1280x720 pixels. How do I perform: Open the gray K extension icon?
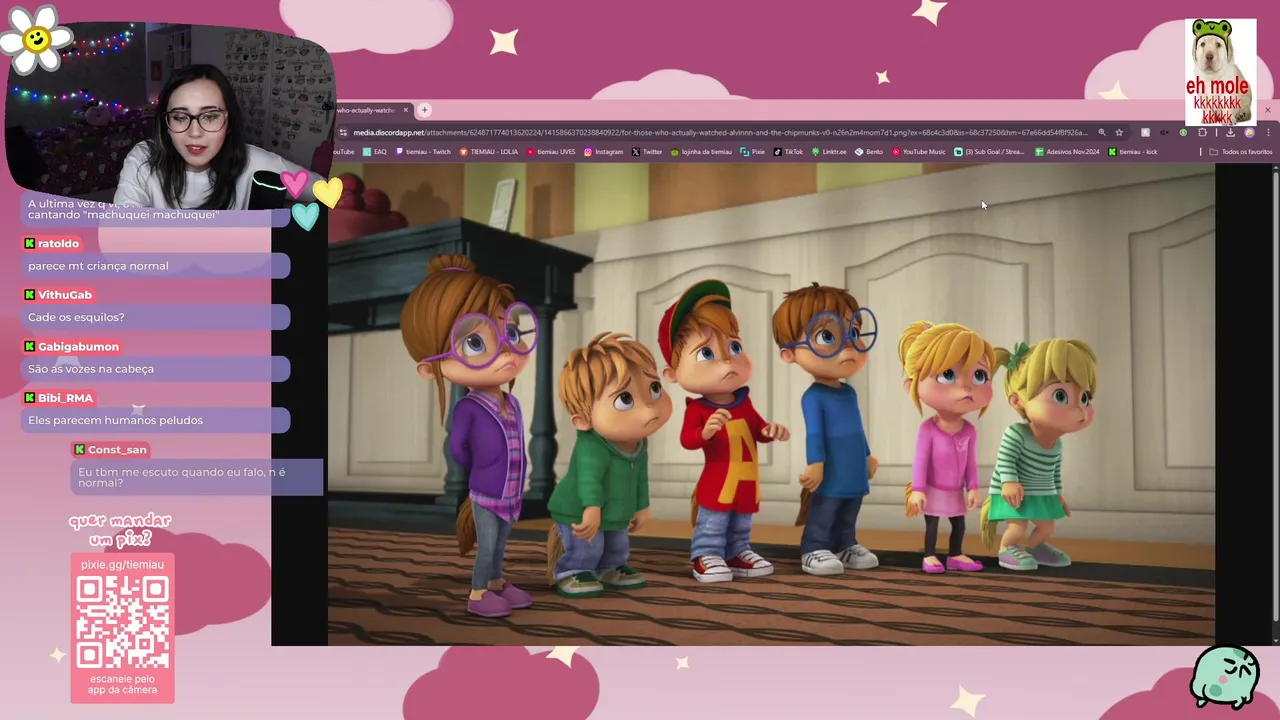click(x=1145, y=132)
